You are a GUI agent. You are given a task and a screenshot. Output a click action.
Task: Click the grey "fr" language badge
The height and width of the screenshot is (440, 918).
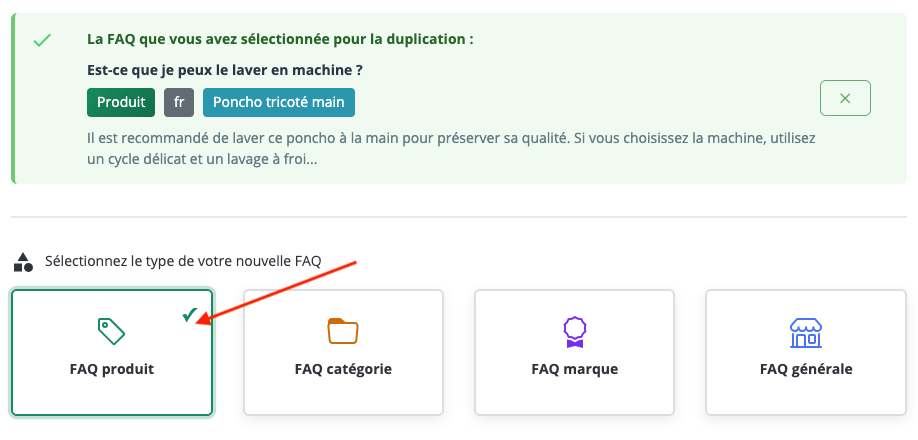(x=179, y=102)
